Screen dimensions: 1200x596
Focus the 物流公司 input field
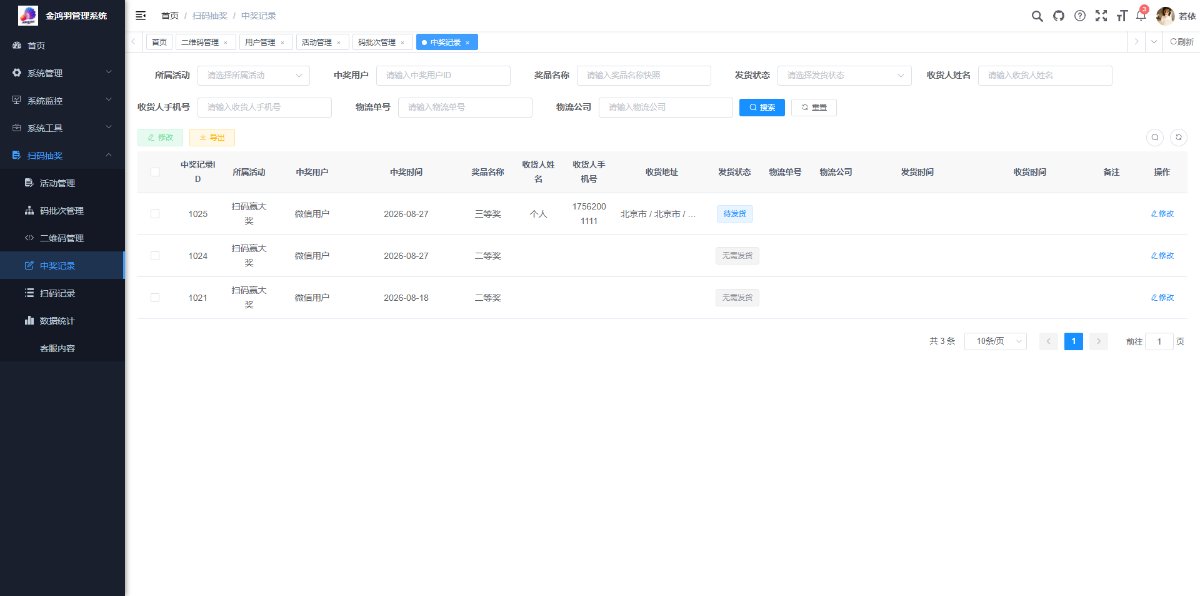pos(666,107)
